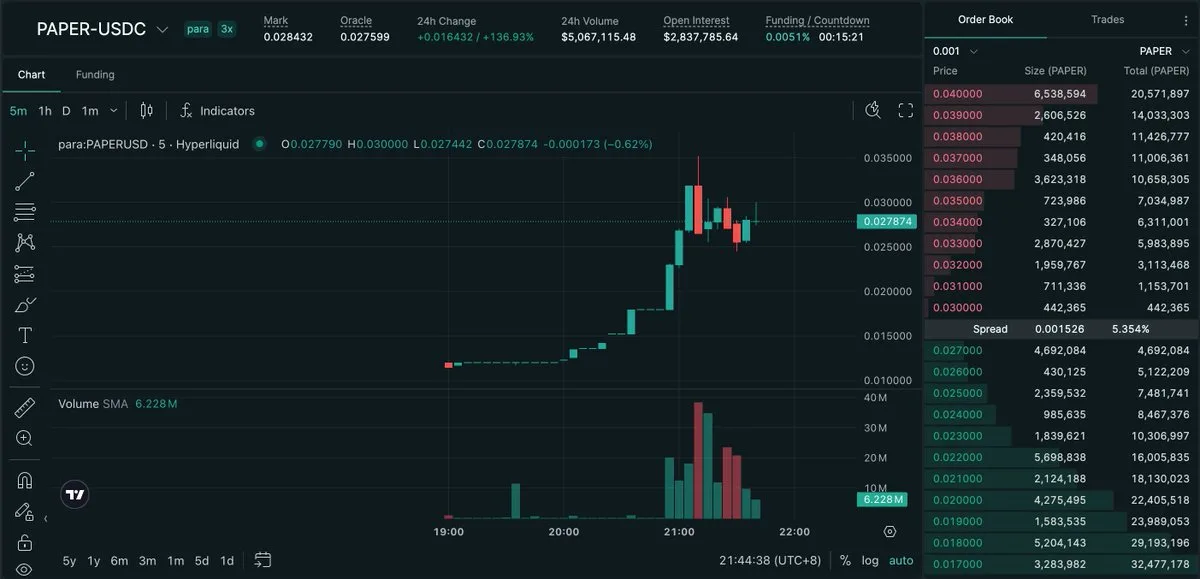Toggle magnet mode for drawings

[25, 481]
